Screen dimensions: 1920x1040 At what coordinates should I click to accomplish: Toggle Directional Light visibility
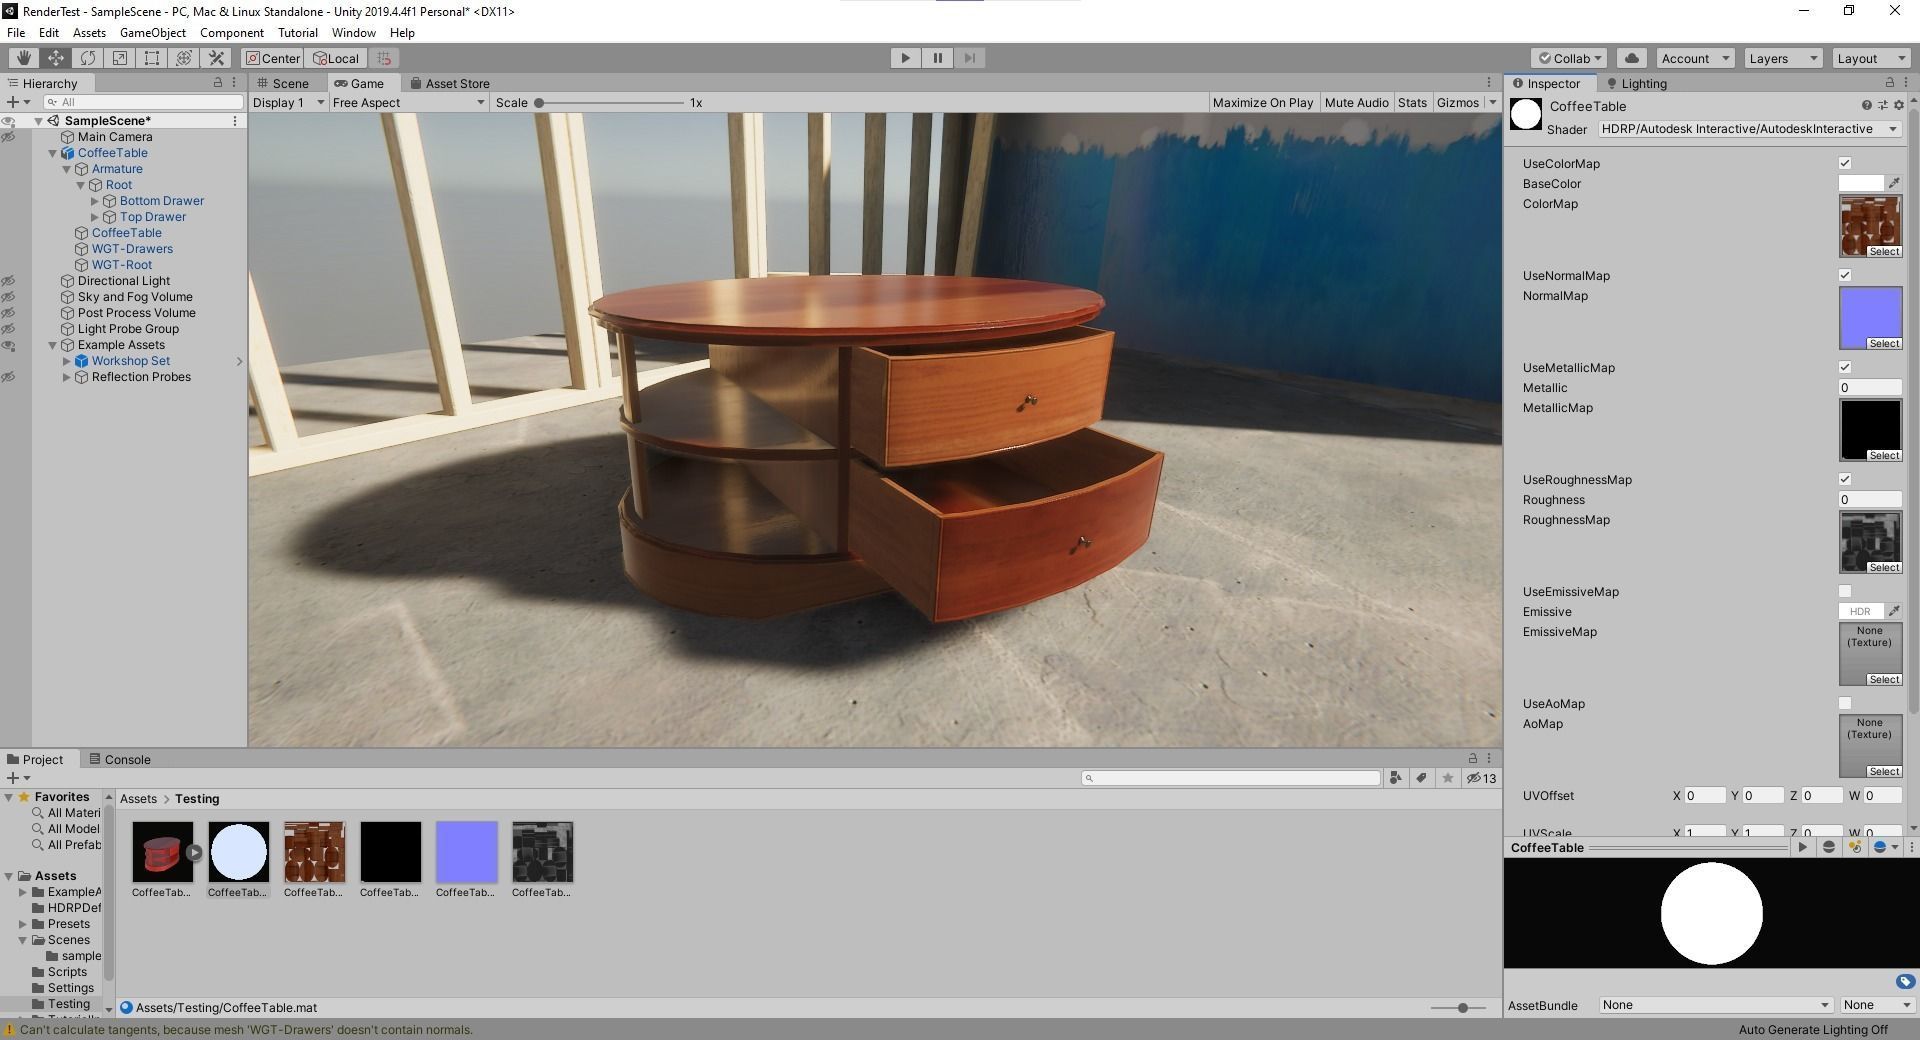click(x=8, y=281)
